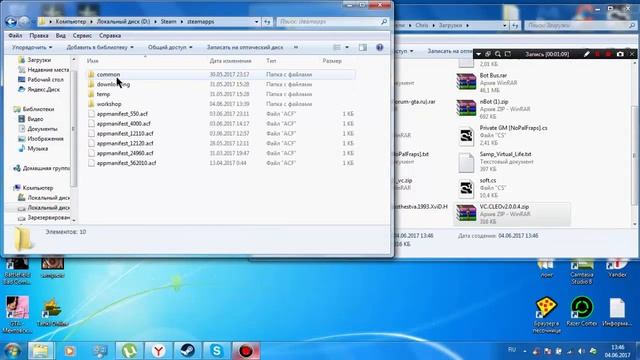Click the recorder pencil draw icon

click(587, 54)
